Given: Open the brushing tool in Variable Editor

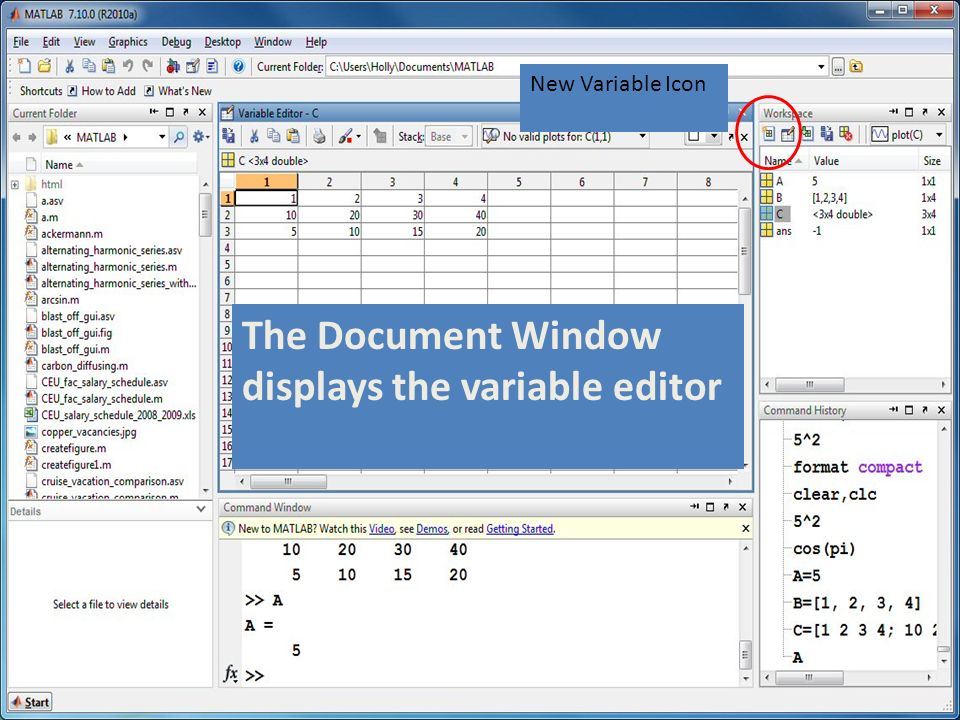Looking at the screenshot, I should pos(346,136).
